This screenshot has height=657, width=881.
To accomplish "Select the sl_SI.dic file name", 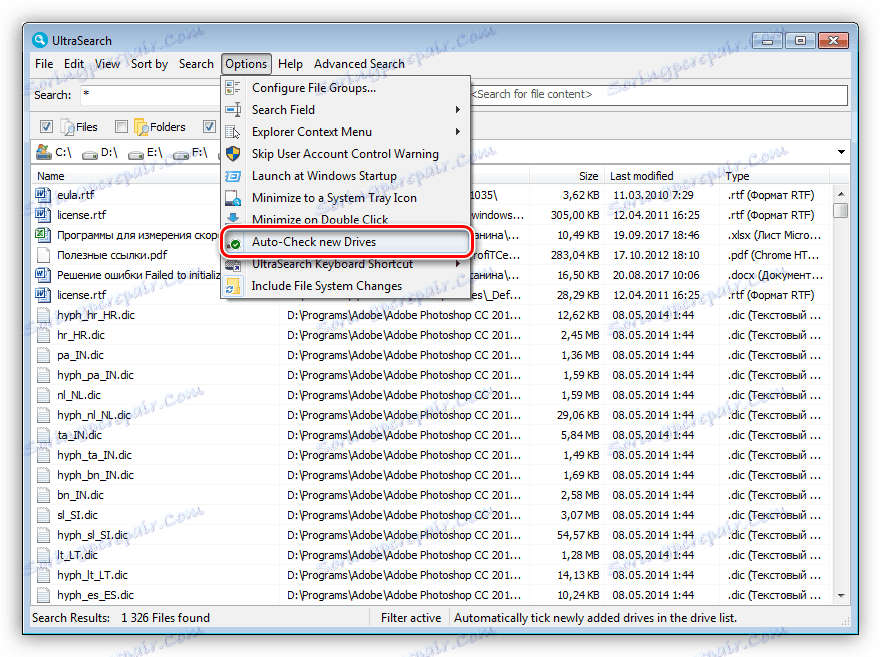I will click(77, 515).
